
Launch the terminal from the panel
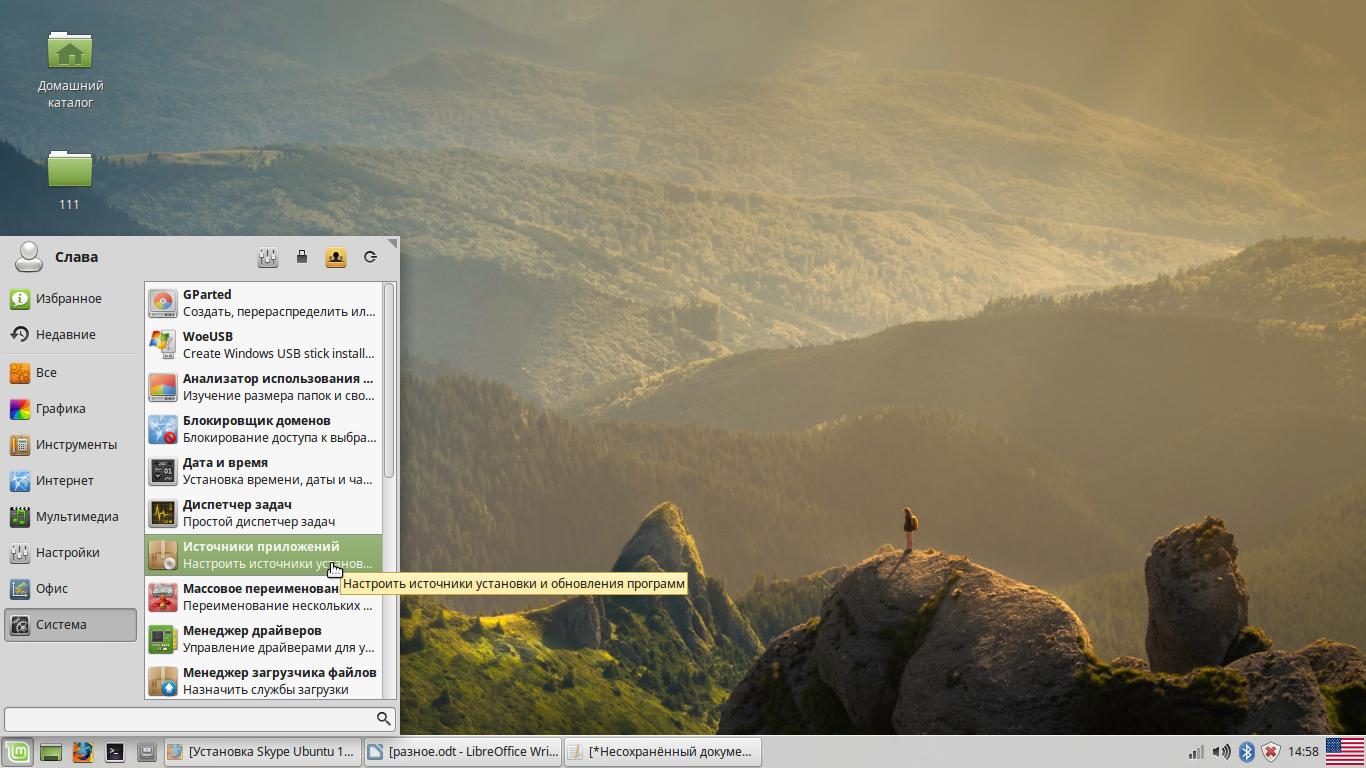115,752
